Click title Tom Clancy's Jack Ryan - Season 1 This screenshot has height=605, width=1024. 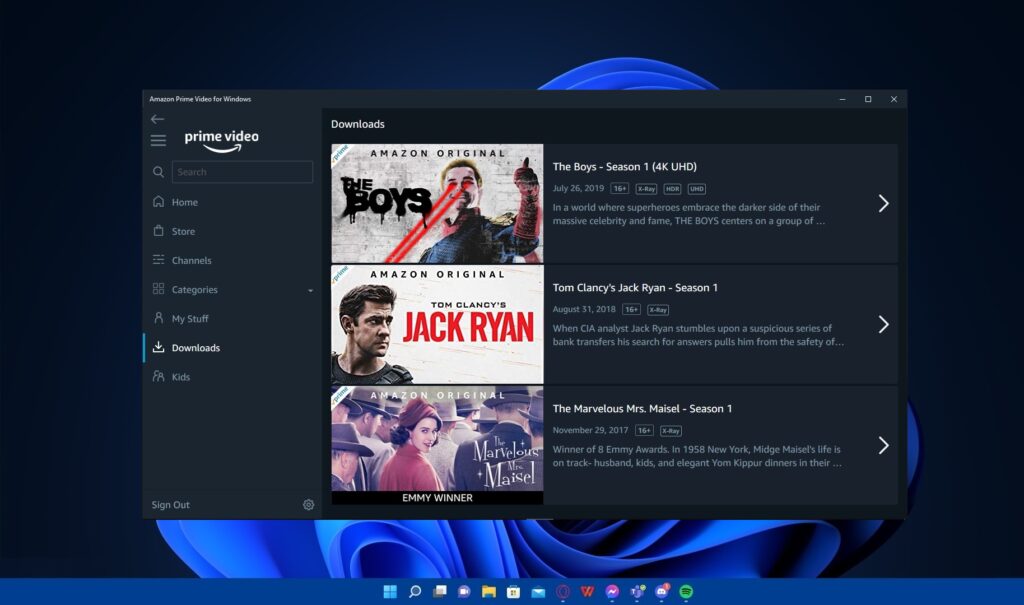click(x=635, y=287)
